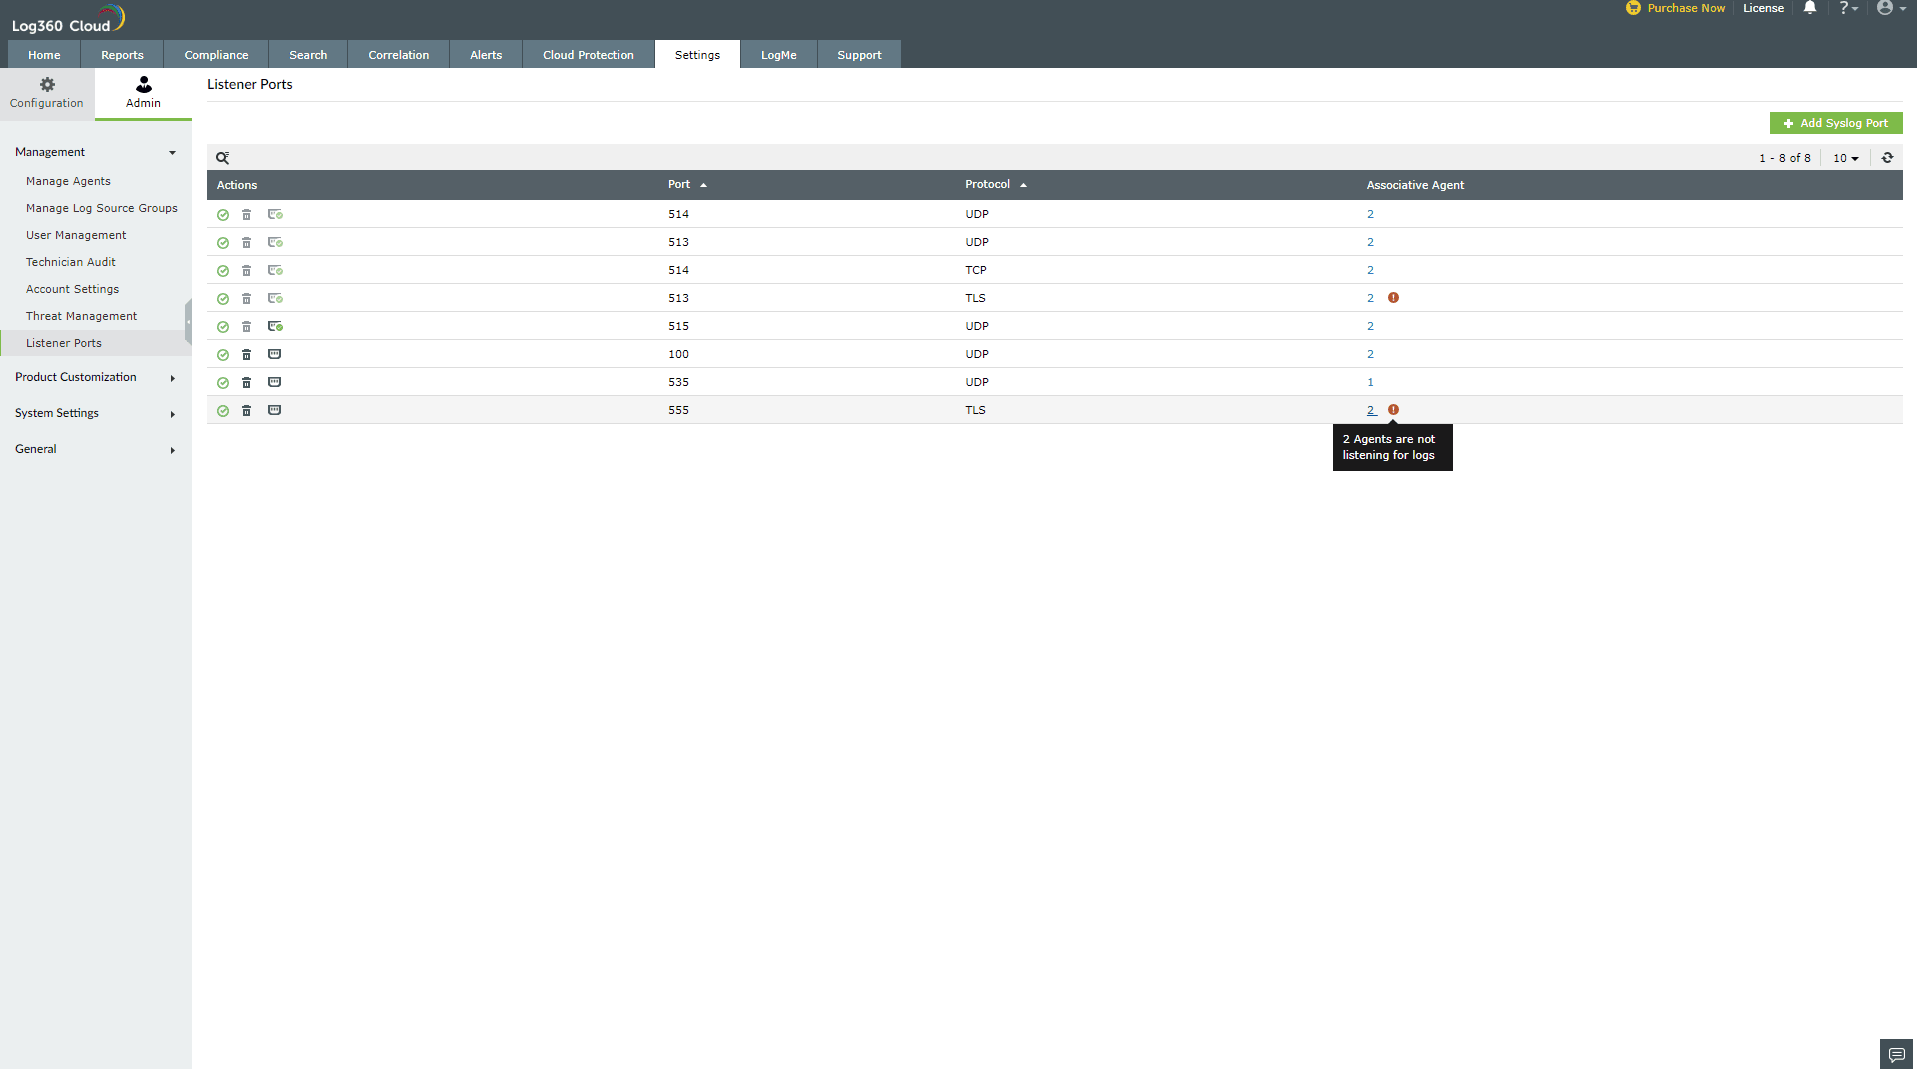Viewport: 1917px width, 1069px height.
Task: Open the Support tab
Action: pyautogui.click(x=859, y=55)
